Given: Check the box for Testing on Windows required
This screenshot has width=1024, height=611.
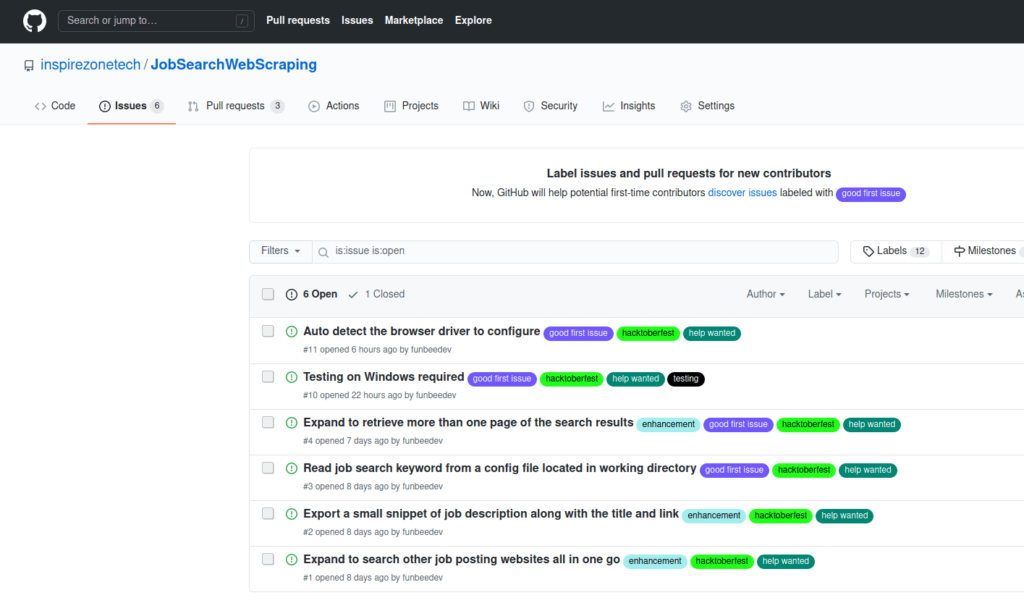Looking at the screenshot, I should coord(268,377).
